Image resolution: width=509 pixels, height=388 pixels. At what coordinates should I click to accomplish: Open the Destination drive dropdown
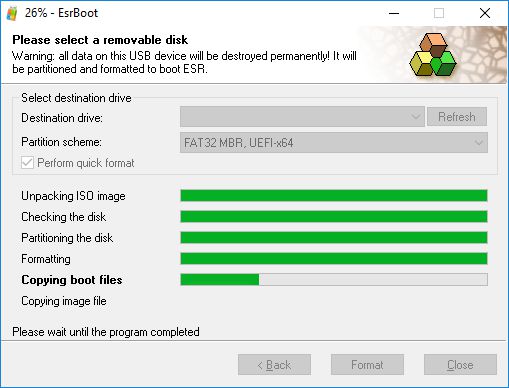coord(302,117)
